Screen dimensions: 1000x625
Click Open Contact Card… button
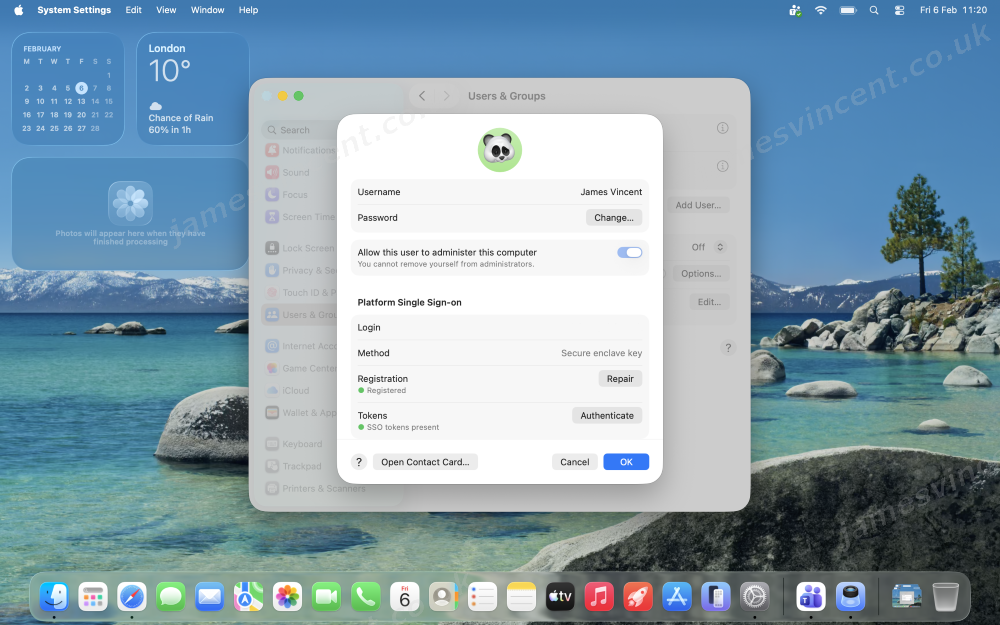[425, 462]
